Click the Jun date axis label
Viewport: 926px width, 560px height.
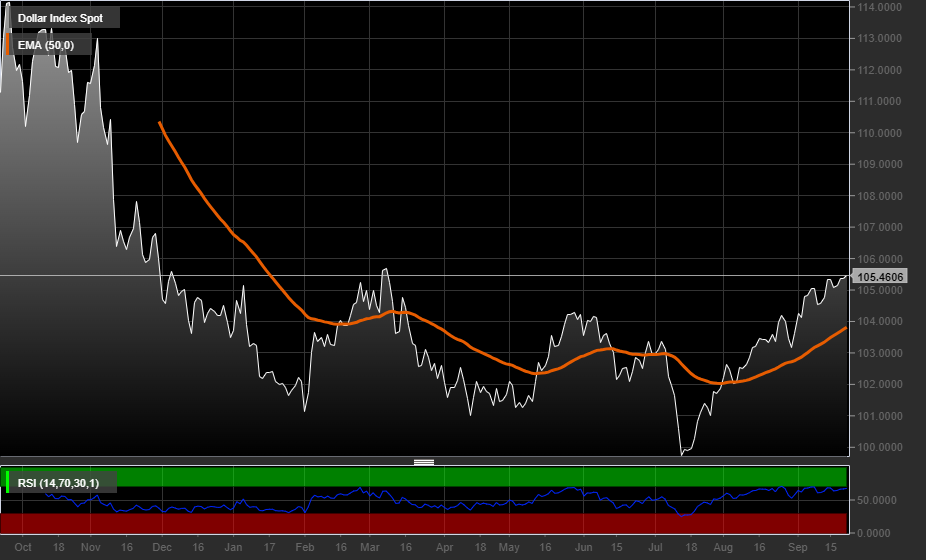point(583,547)
